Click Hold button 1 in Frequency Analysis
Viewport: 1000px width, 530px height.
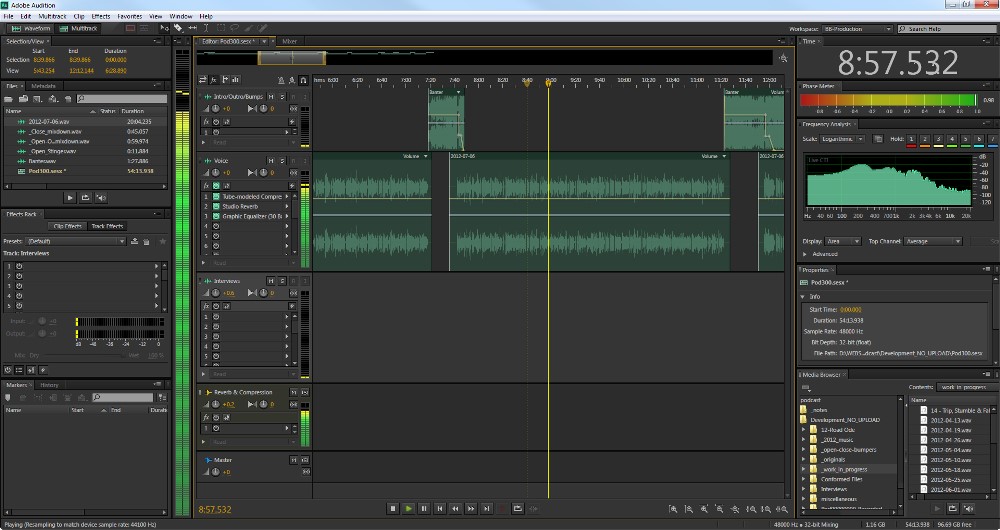point(911,139)
